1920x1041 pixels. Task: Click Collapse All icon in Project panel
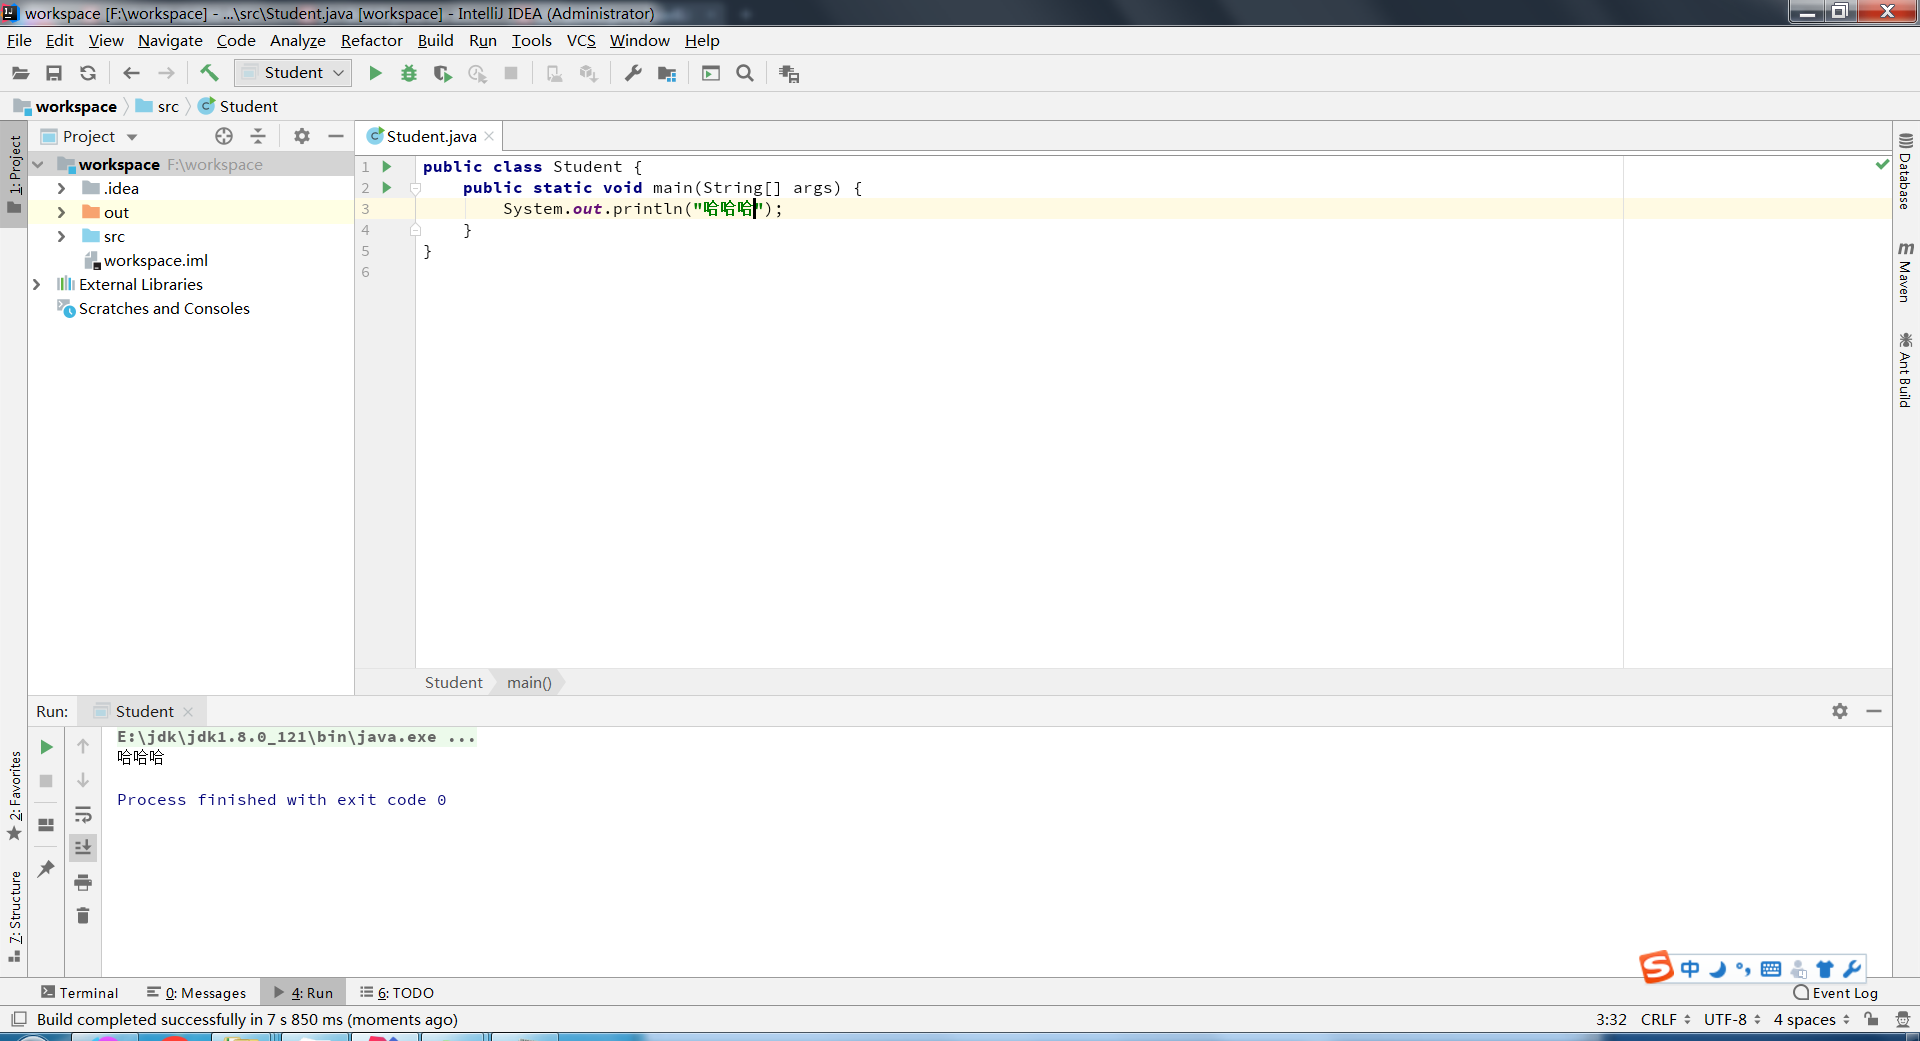(x=258, y=136)
